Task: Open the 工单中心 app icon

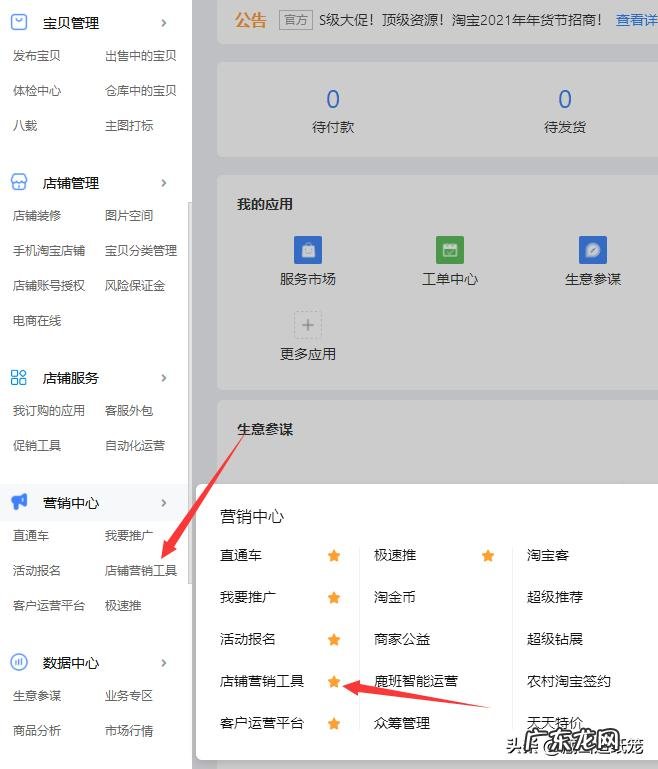Action: (x=450, y=250)
